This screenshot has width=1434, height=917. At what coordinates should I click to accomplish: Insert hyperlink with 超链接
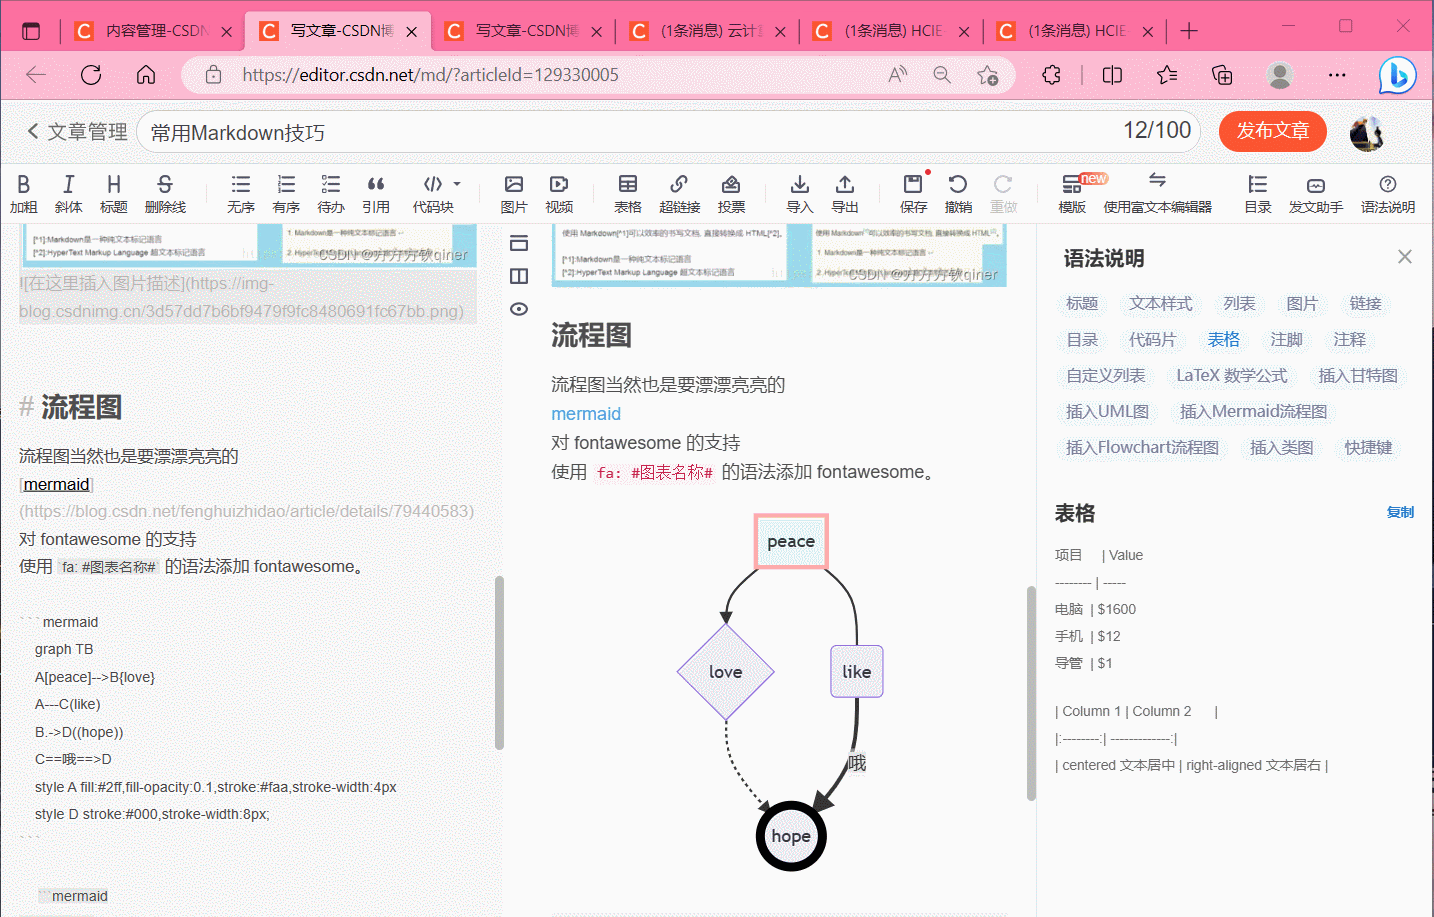679,194
